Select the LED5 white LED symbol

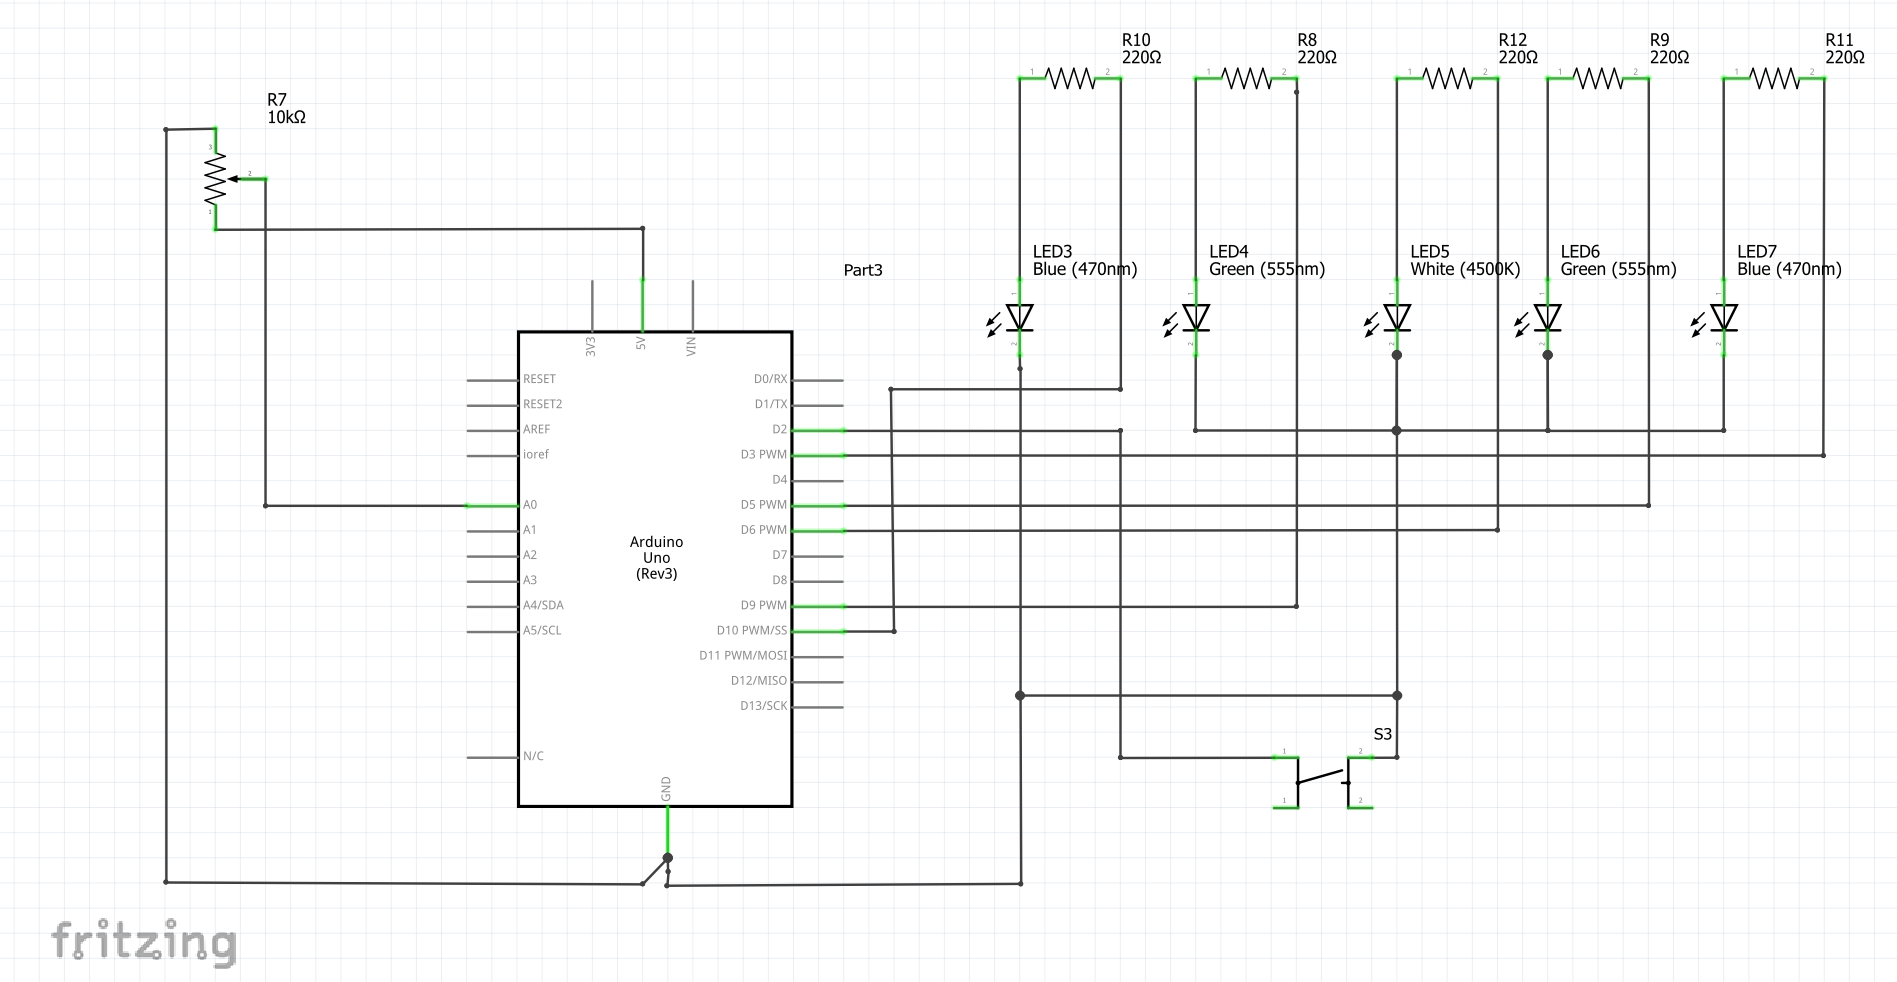click(1390, 318)
